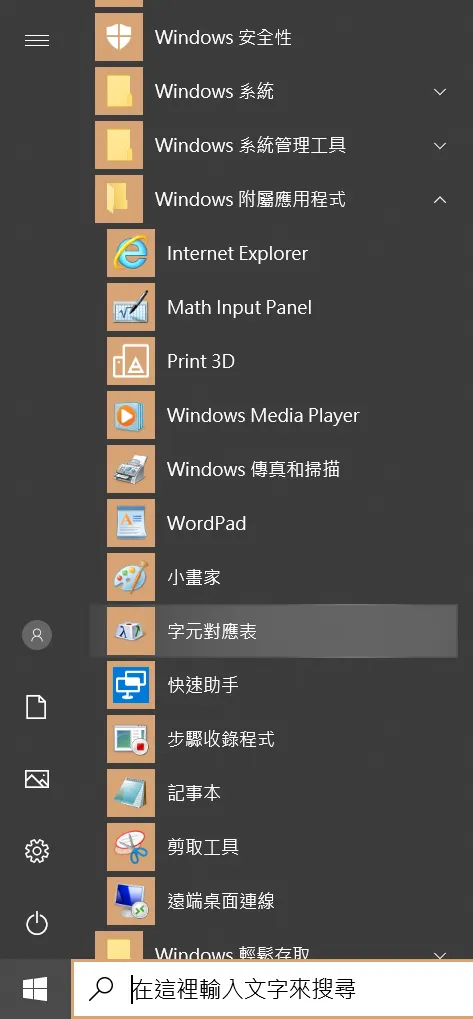This screenshot has width=473, height=1019.
Task: Open the 字元對應表 icon
Action: 131,630
